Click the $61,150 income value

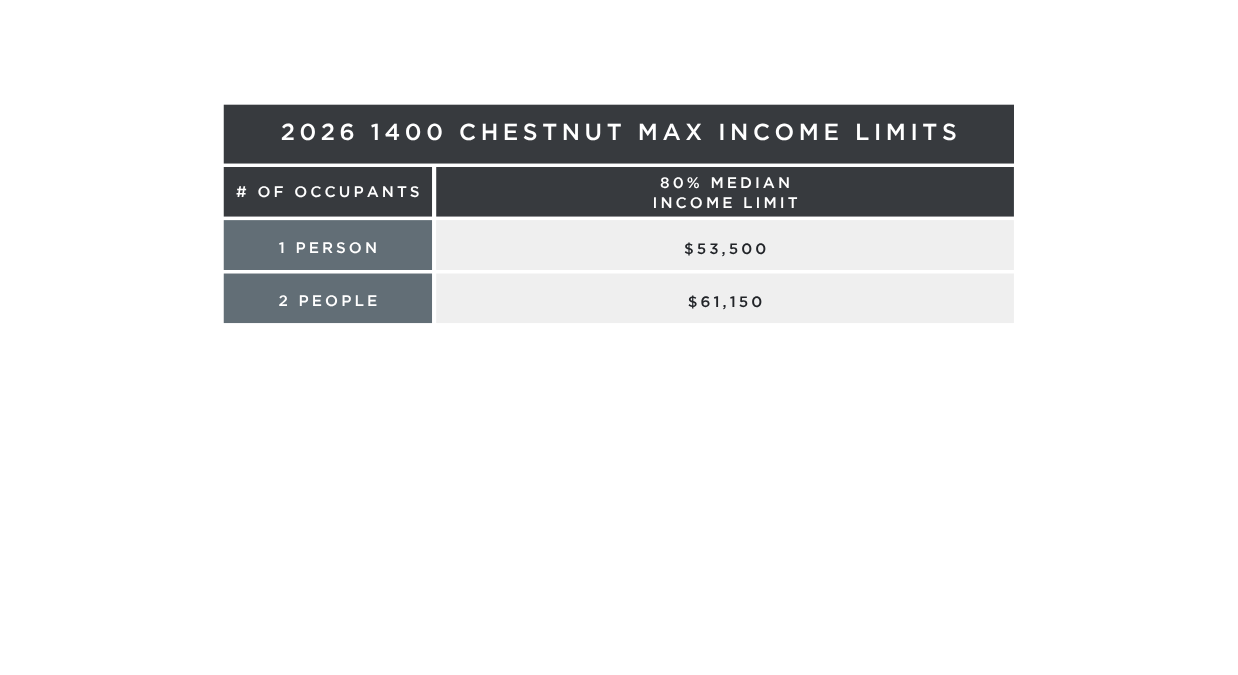tap(726, 302)
